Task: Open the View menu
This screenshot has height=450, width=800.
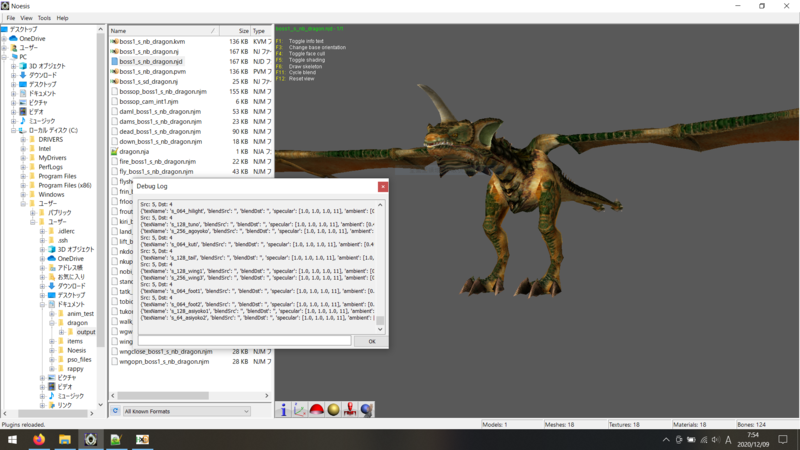Action: point(26,18)
